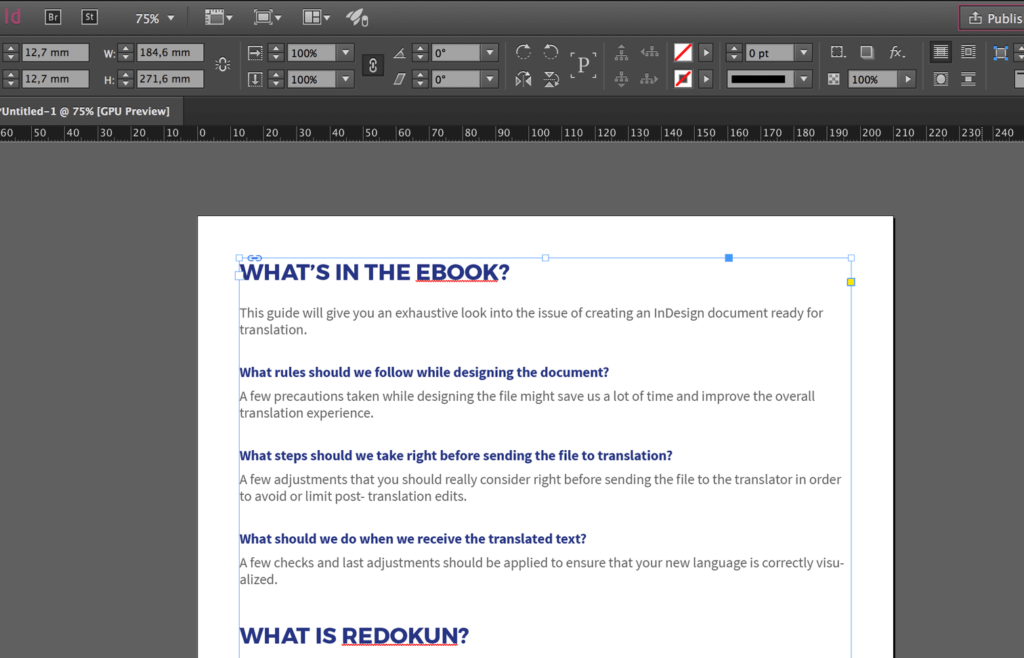The image size is (1024, 658).
Task: Open the Scale X percentage dropdown
Action: tap(345, 53)
